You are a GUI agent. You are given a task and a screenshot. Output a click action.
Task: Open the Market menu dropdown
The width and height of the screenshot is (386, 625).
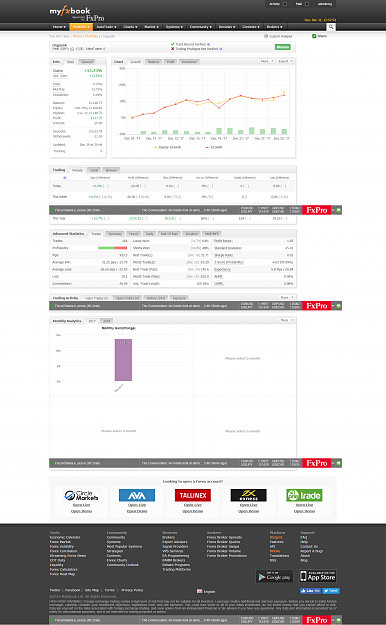point(152,27)
